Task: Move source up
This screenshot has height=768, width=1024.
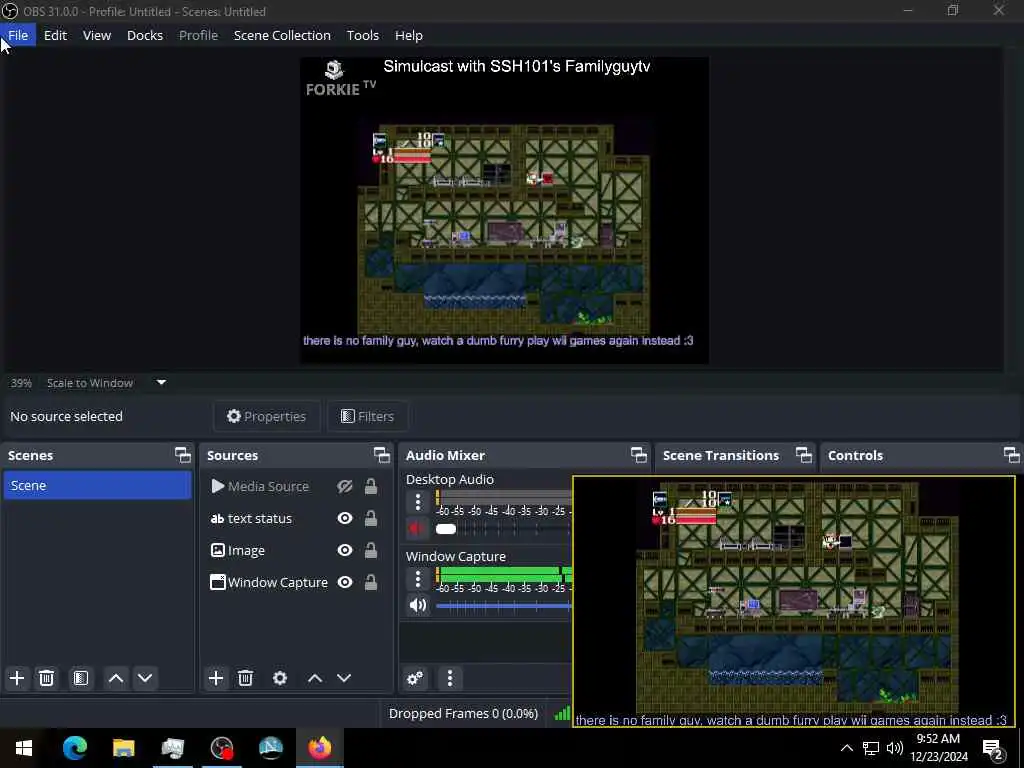Action: [x=315, y=678]
